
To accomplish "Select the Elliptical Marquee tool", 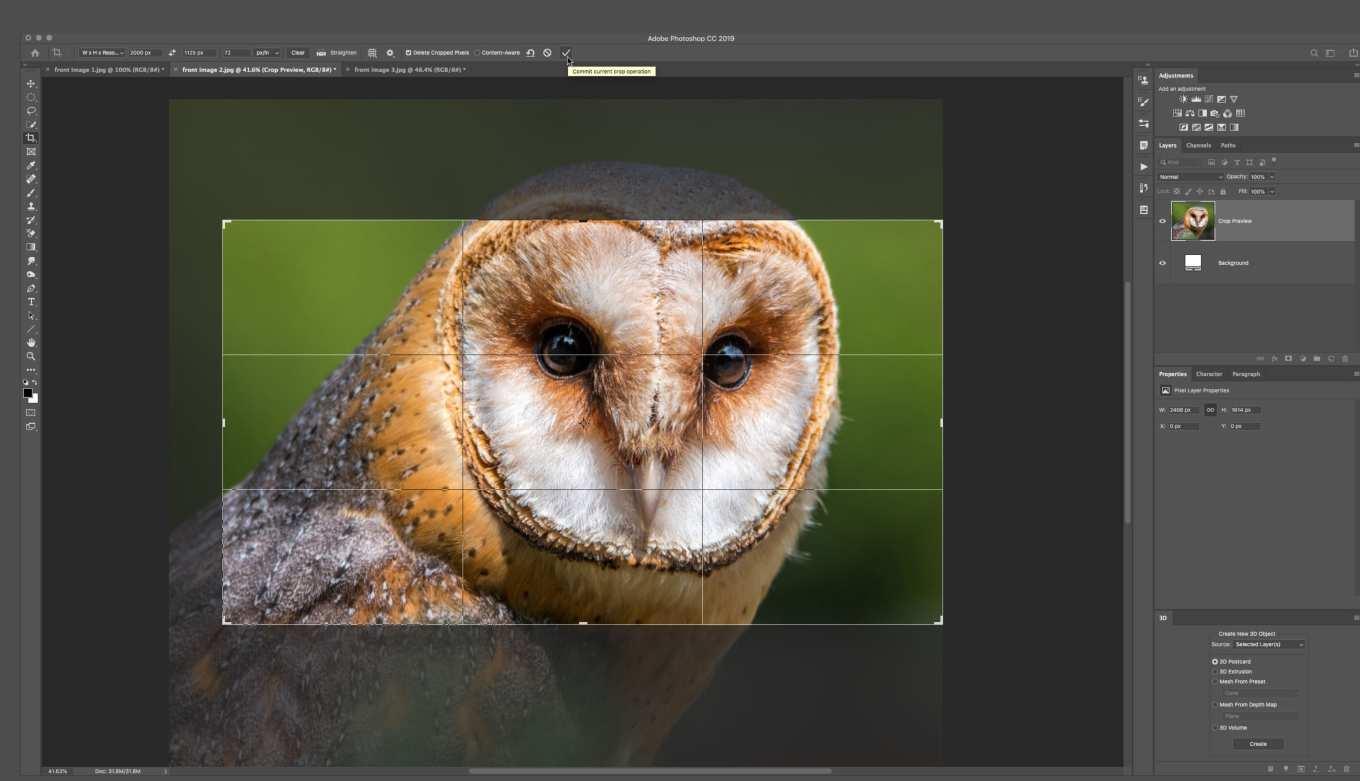I will [31, 97].
